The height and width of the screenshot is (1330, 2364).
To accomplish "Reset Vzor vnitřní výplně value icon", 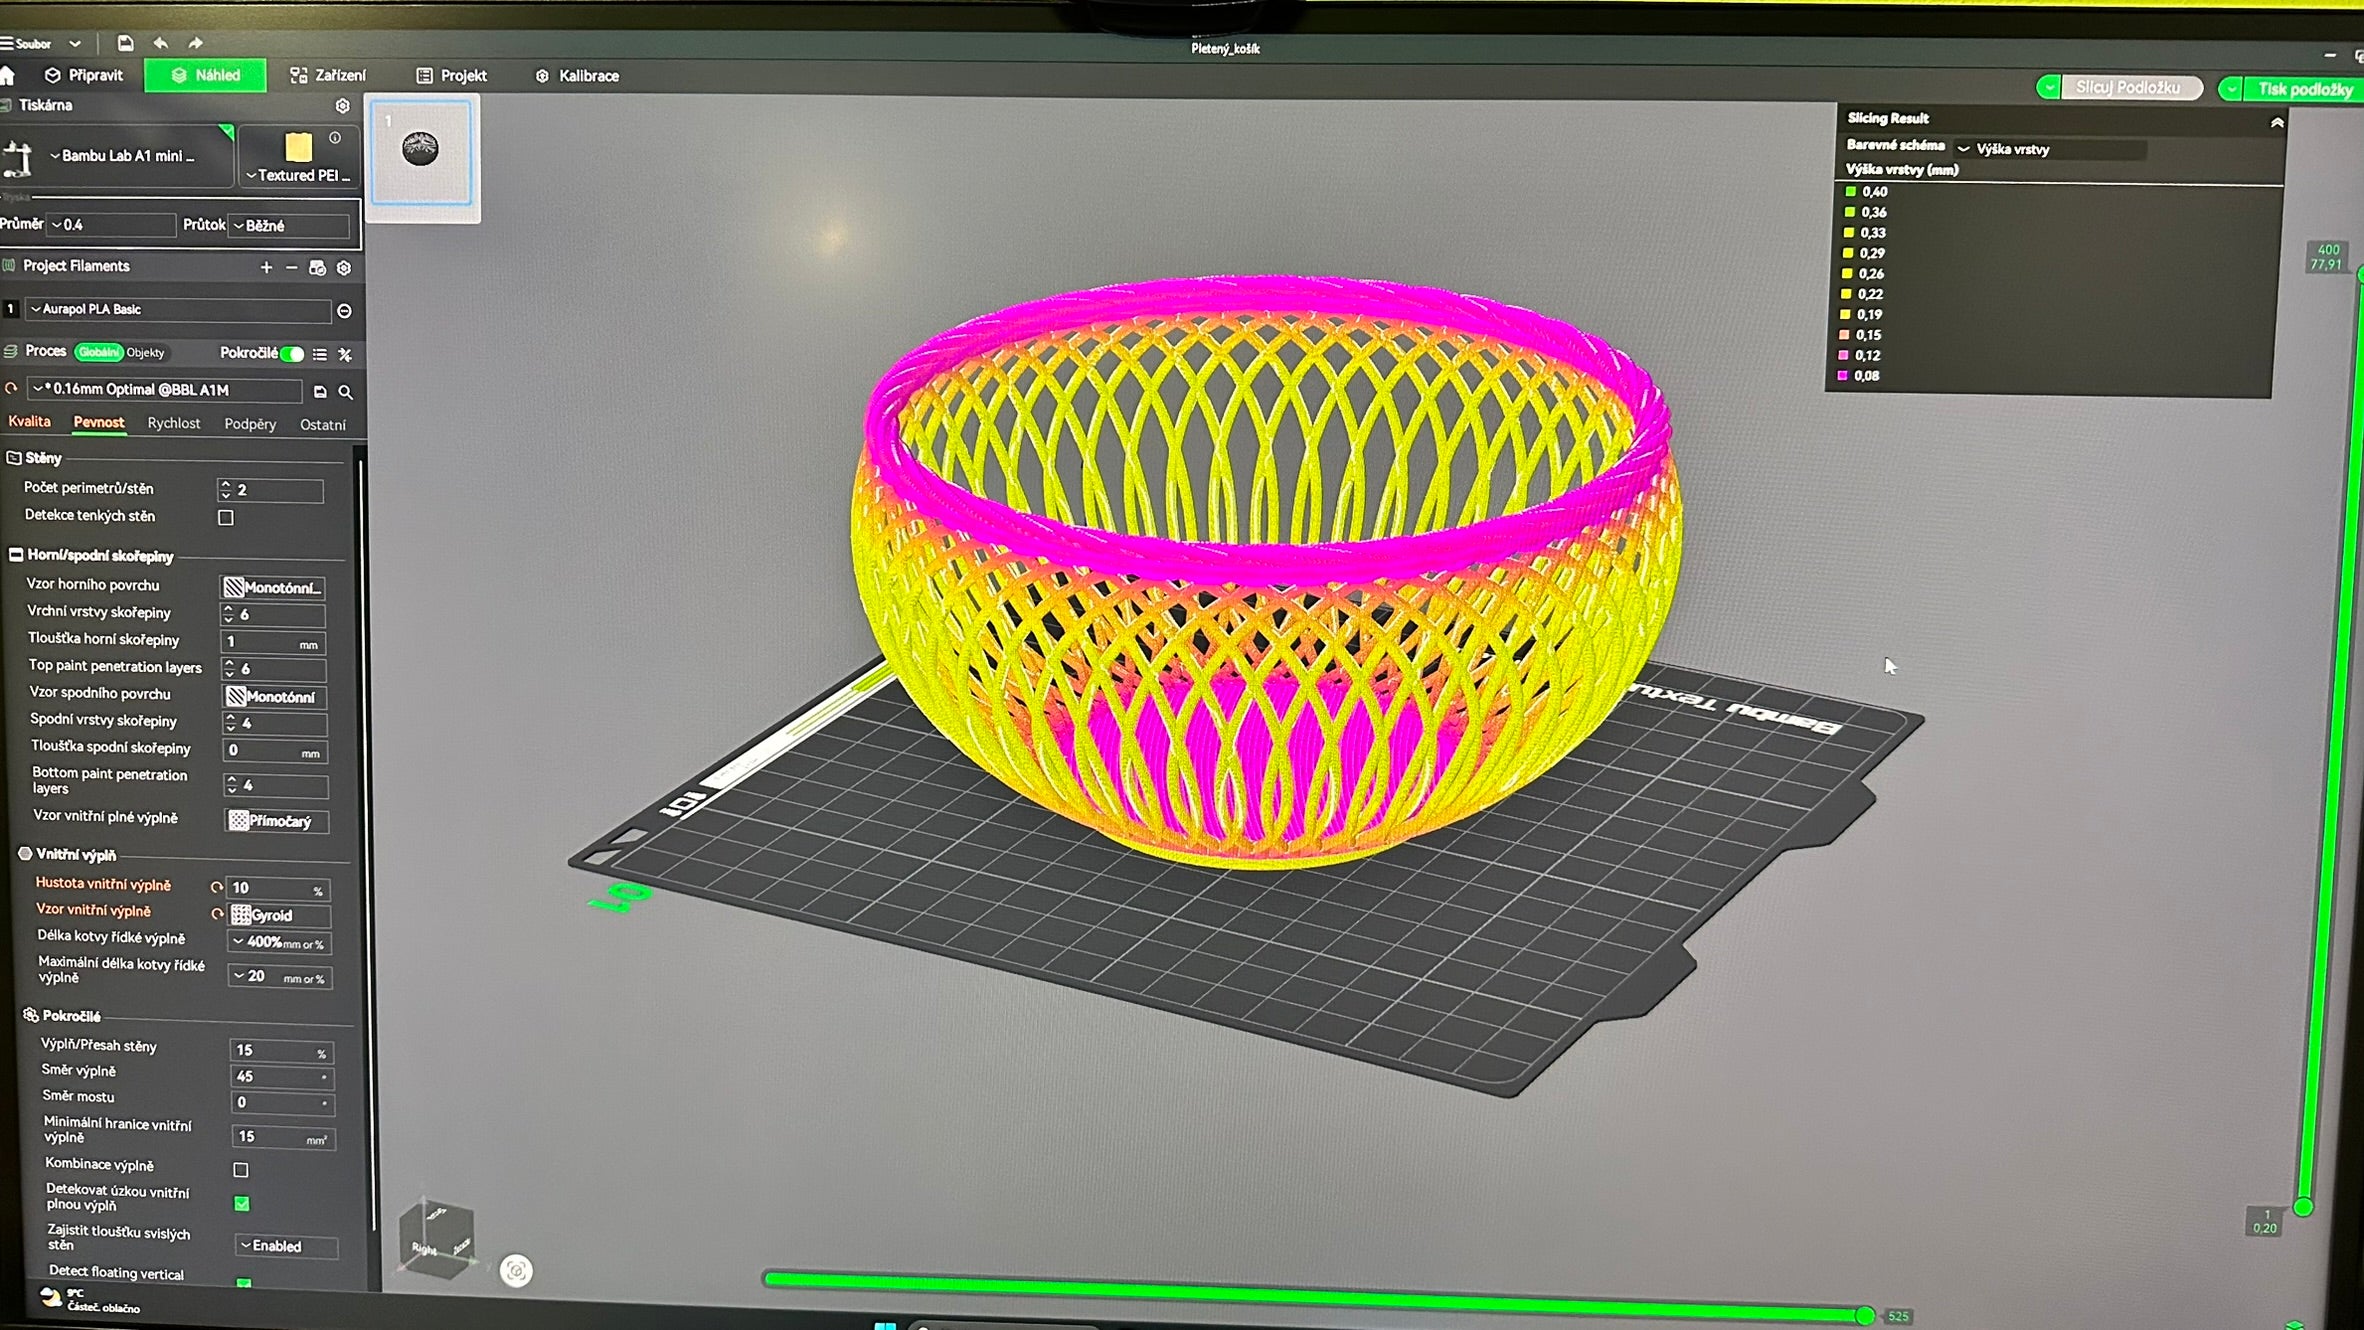I will tap(217, 914).
